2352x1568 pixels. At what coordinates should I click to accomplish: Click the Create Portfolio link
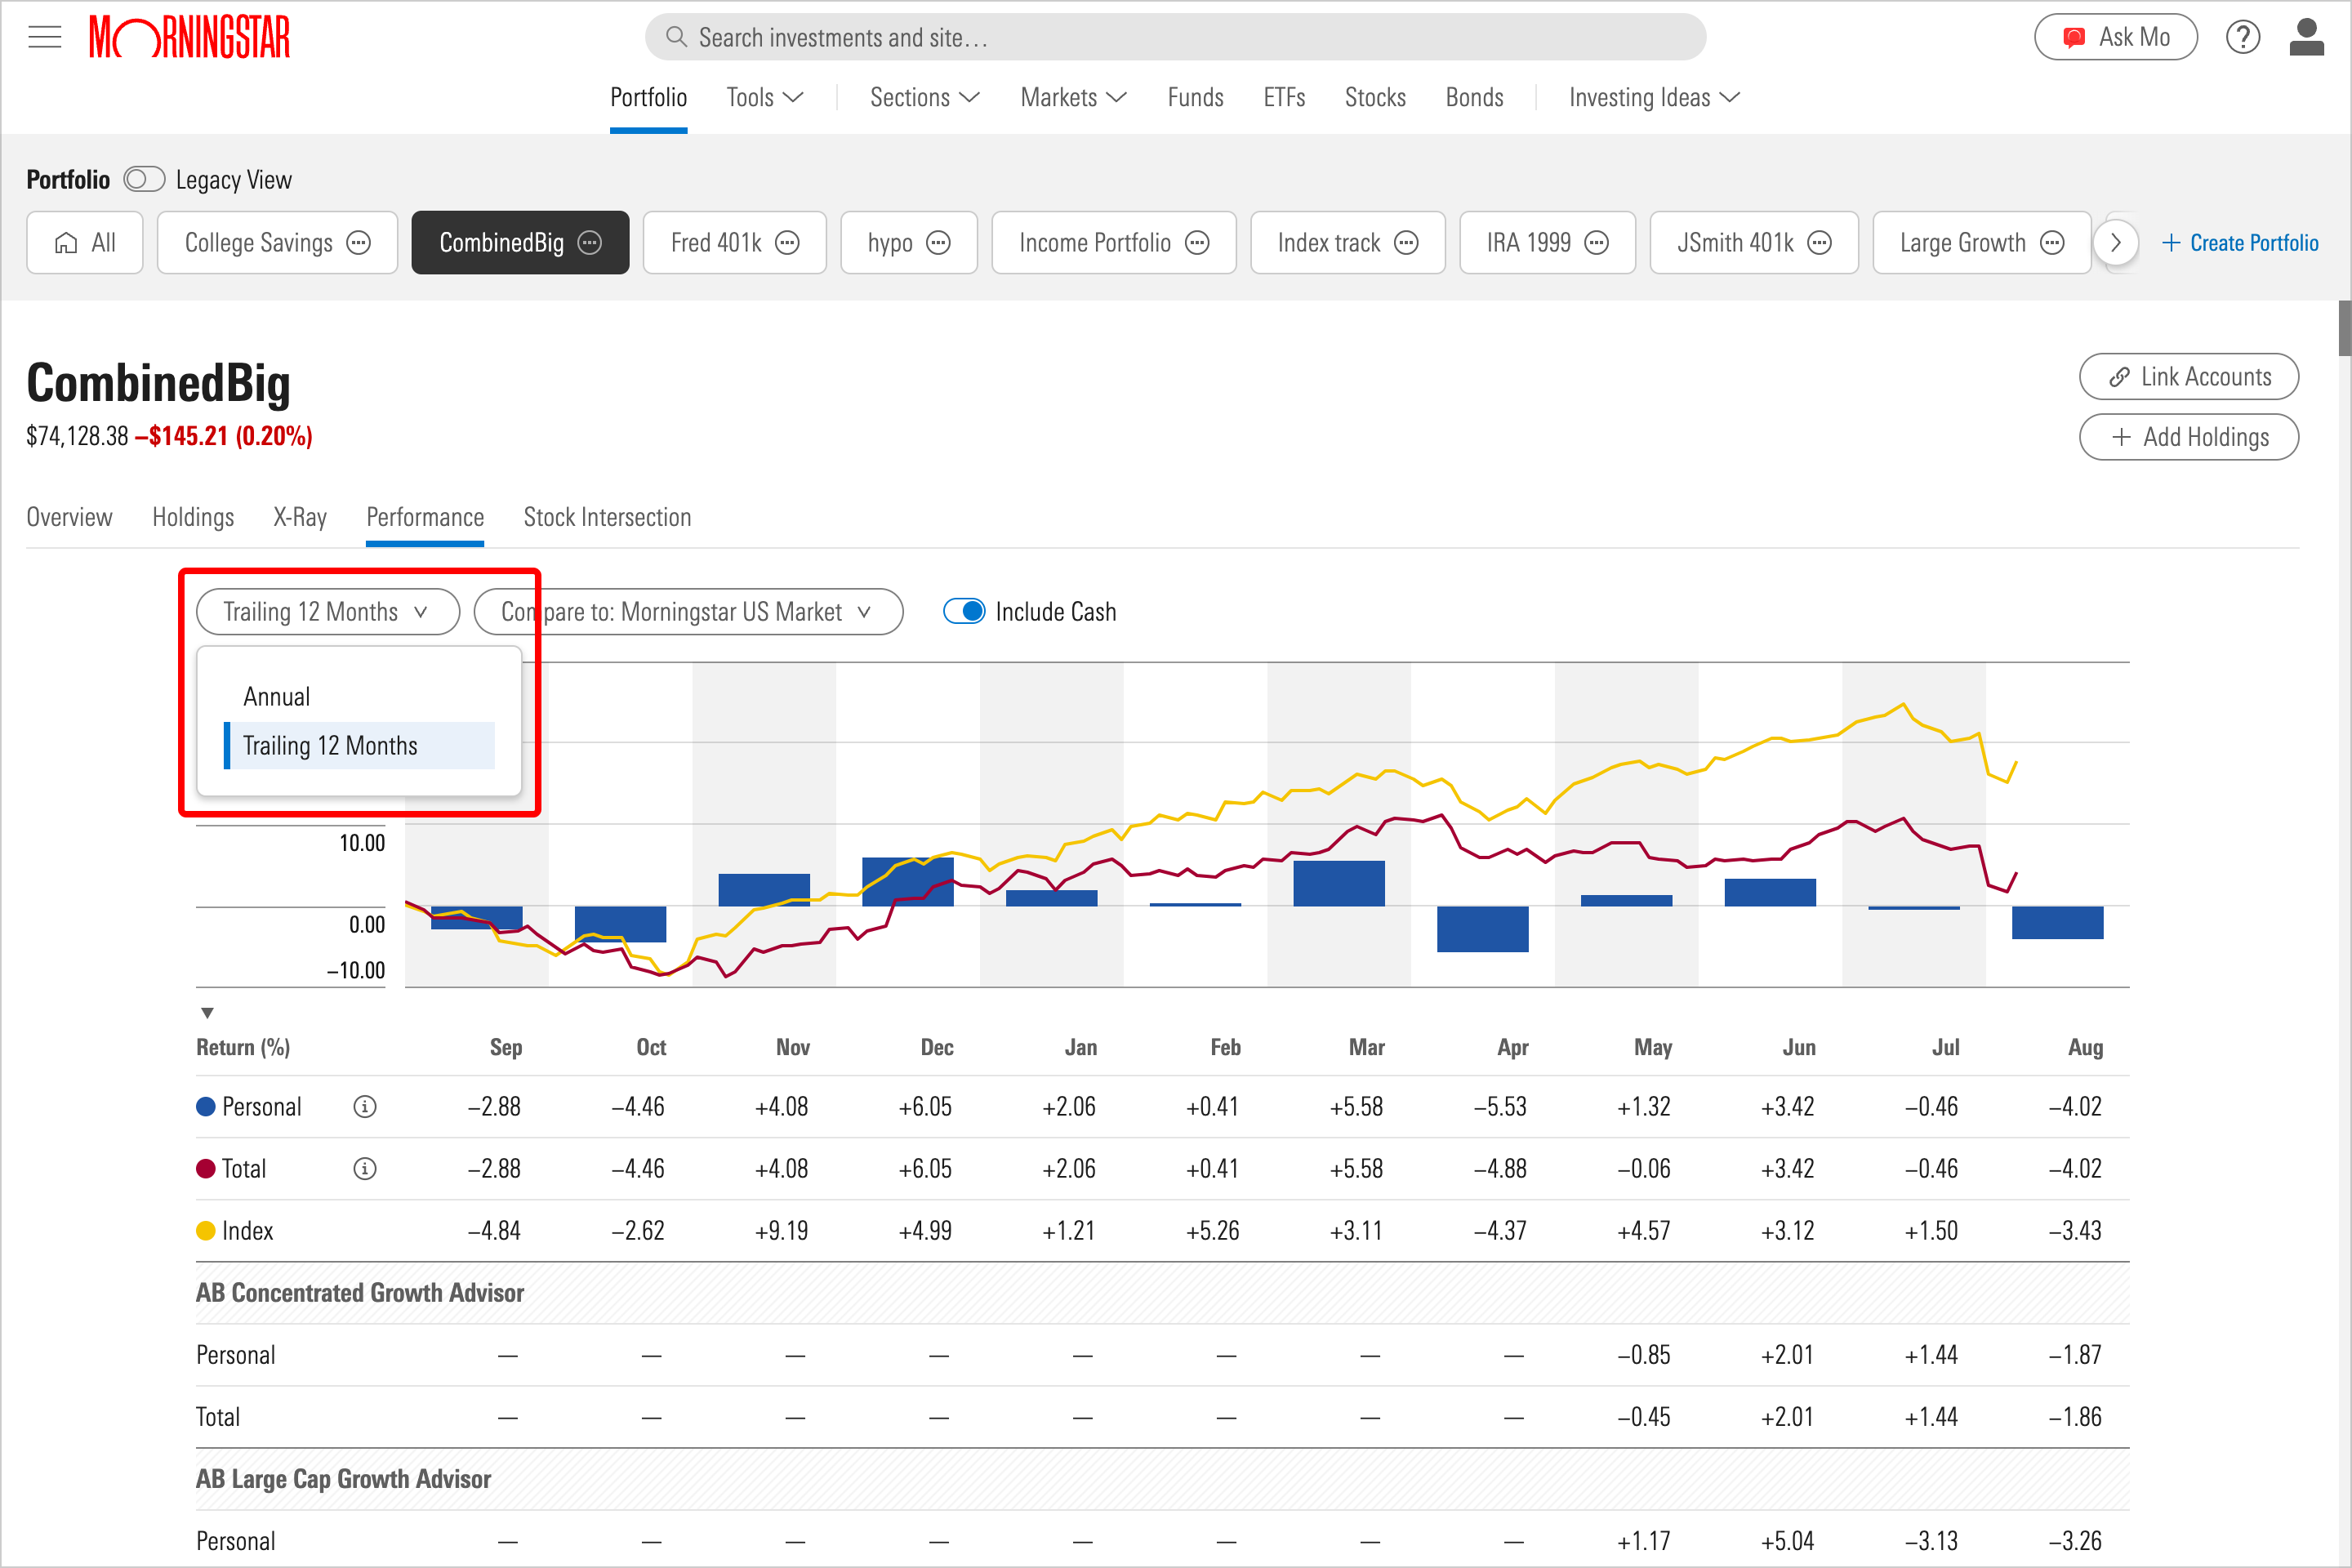[2240, 243]
